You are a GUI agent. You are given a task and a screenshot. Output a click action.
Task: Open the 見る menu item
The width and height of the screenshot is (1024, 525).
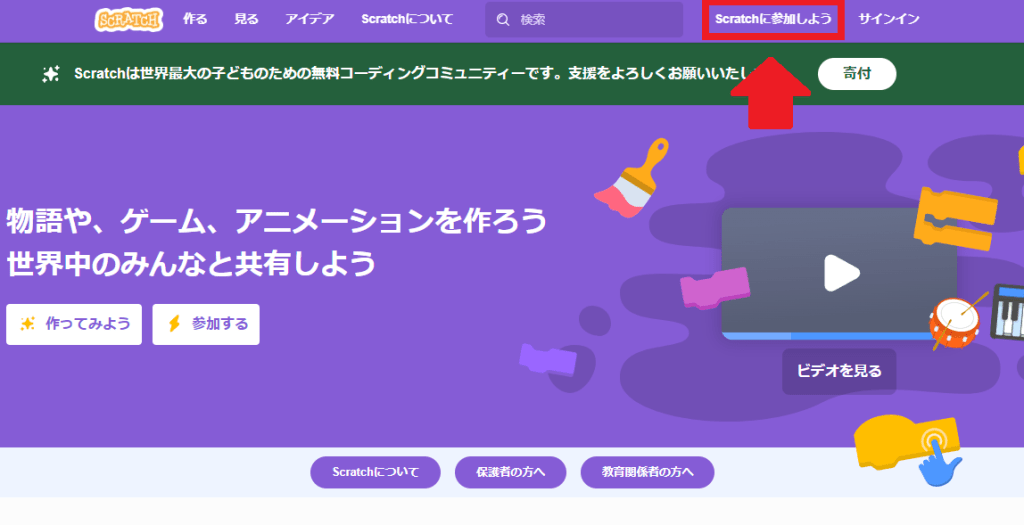tap(246, 19)
